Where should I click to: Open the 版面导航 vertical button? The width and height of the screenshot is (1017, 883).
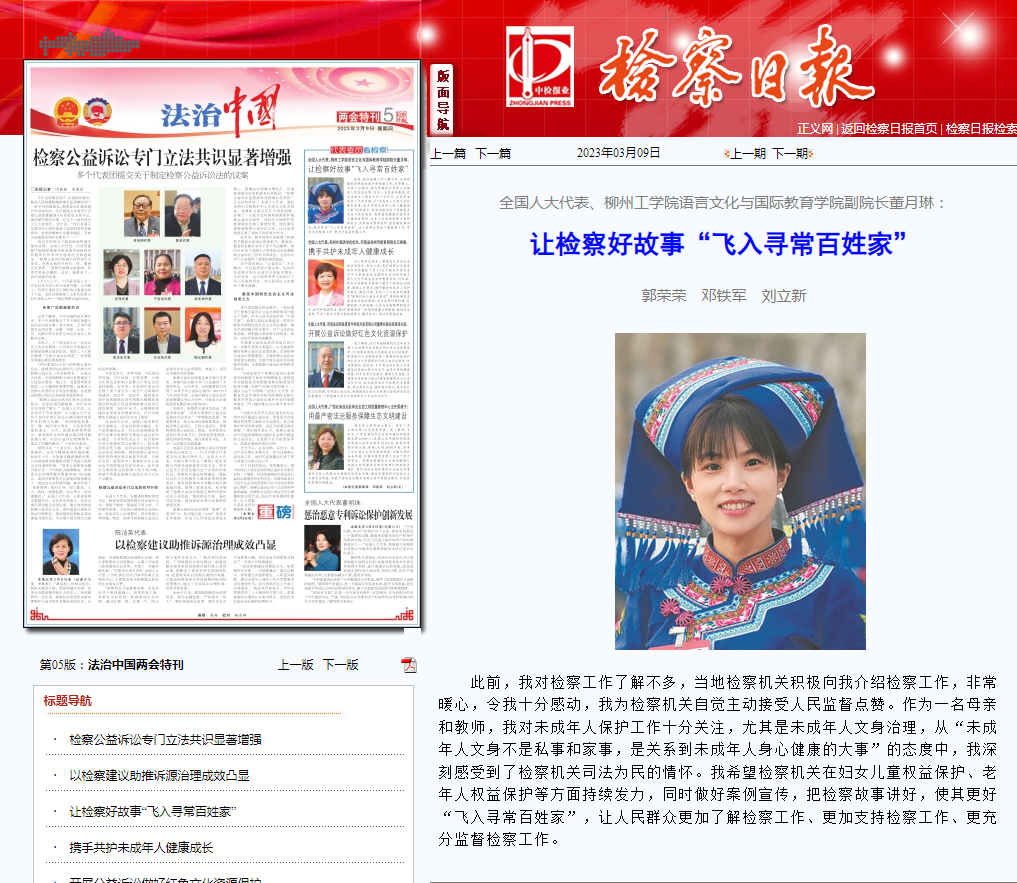(442, 99)
